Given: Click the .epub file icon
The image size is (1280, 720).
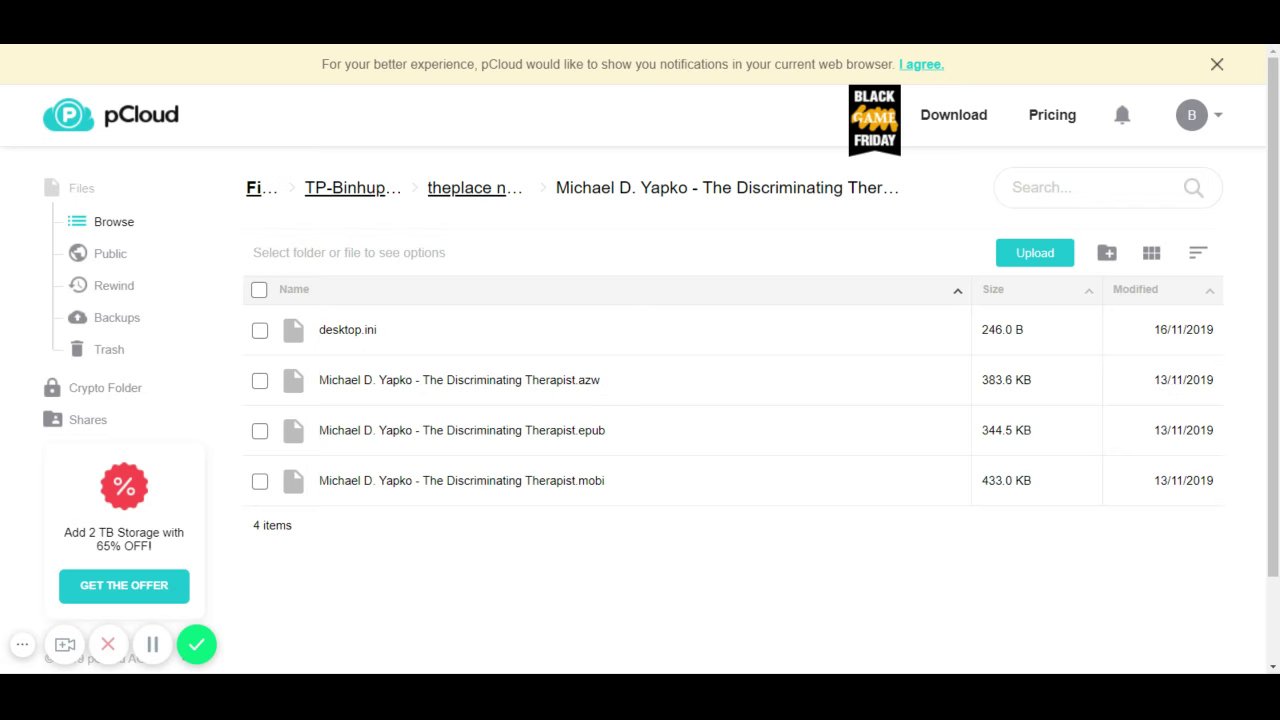Looking at the screenshot, I should tap(293, 430).
